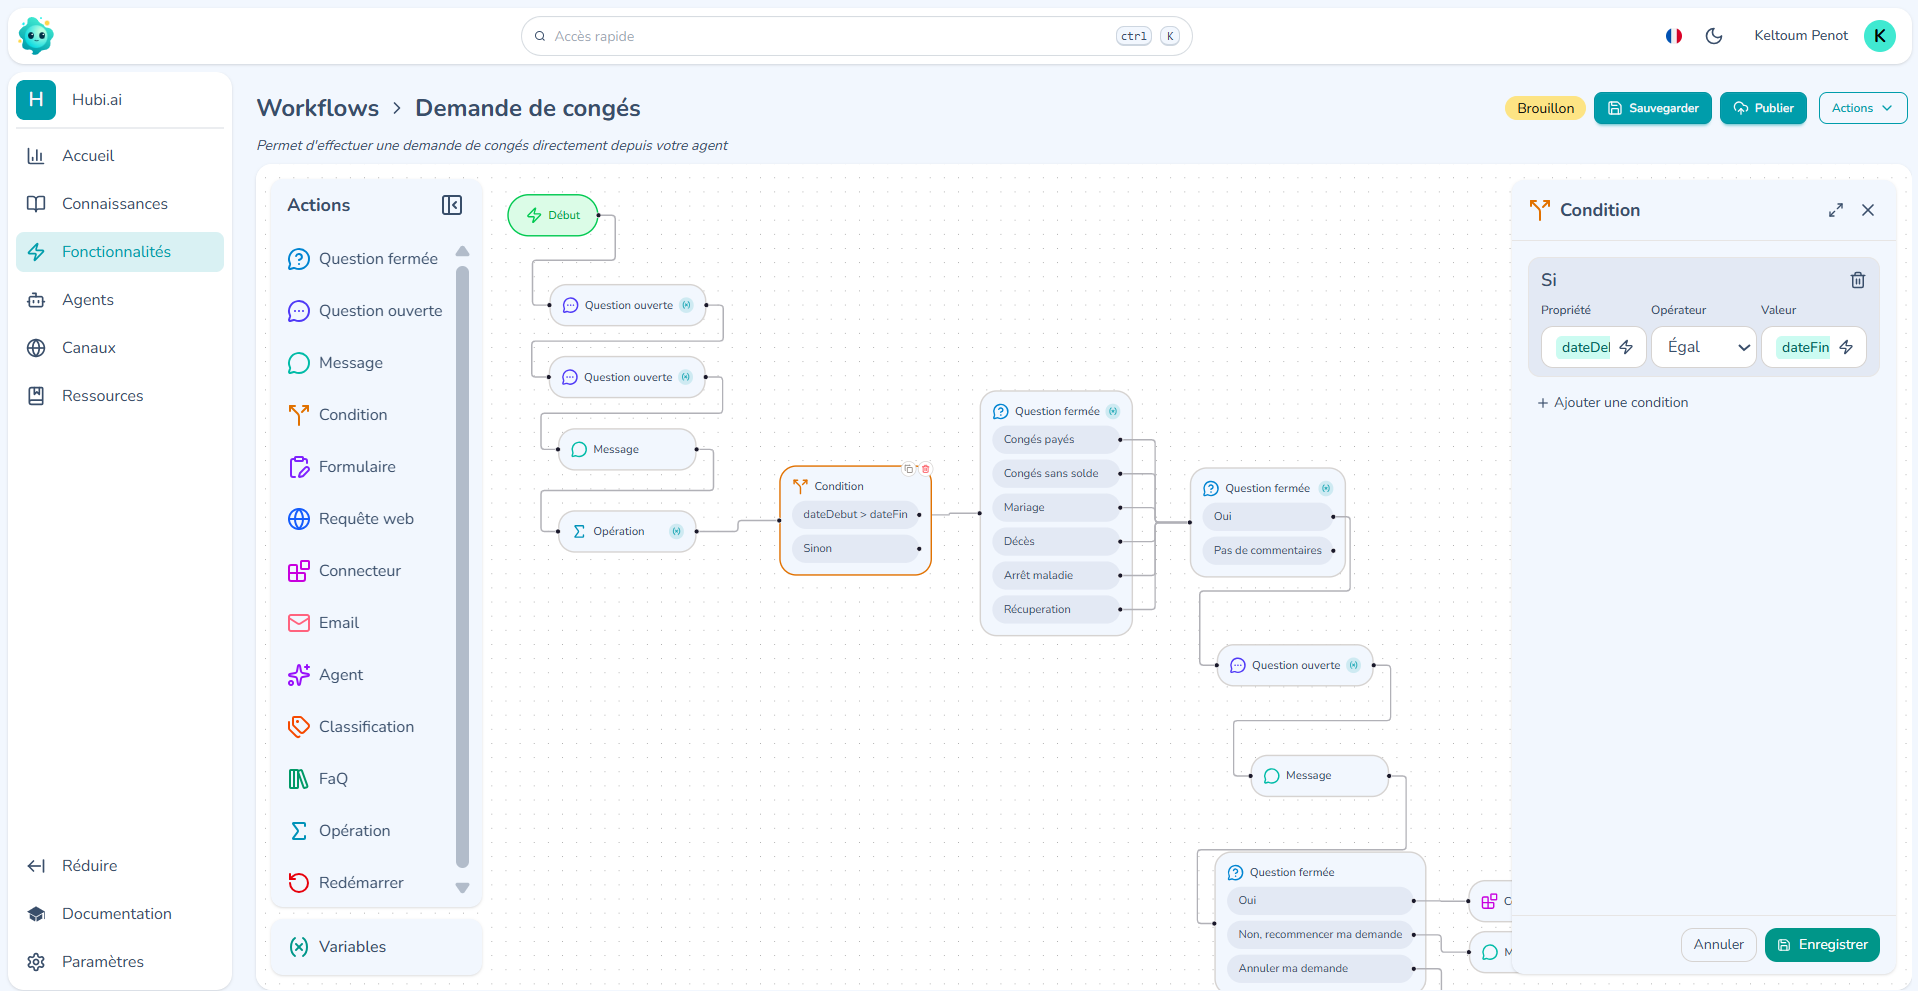The height and width of the screenshot is (991, 1918).
Task: Click Actions list scroll up arrow
Action: [462, 251]
